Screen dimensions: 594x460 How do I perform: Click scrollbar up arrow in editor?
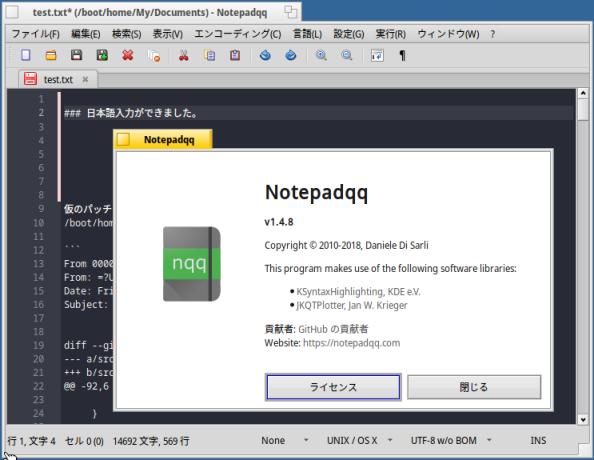583,93
